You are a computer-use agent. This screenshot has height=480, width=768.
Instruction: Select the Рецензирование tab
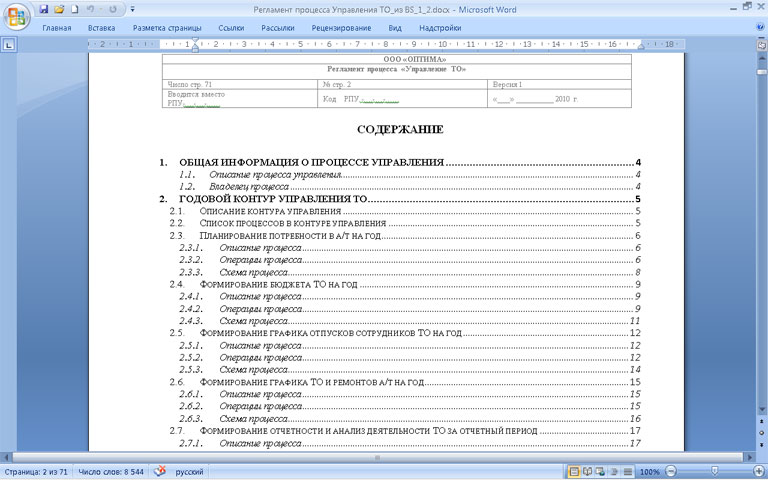(x=341, y=28)
